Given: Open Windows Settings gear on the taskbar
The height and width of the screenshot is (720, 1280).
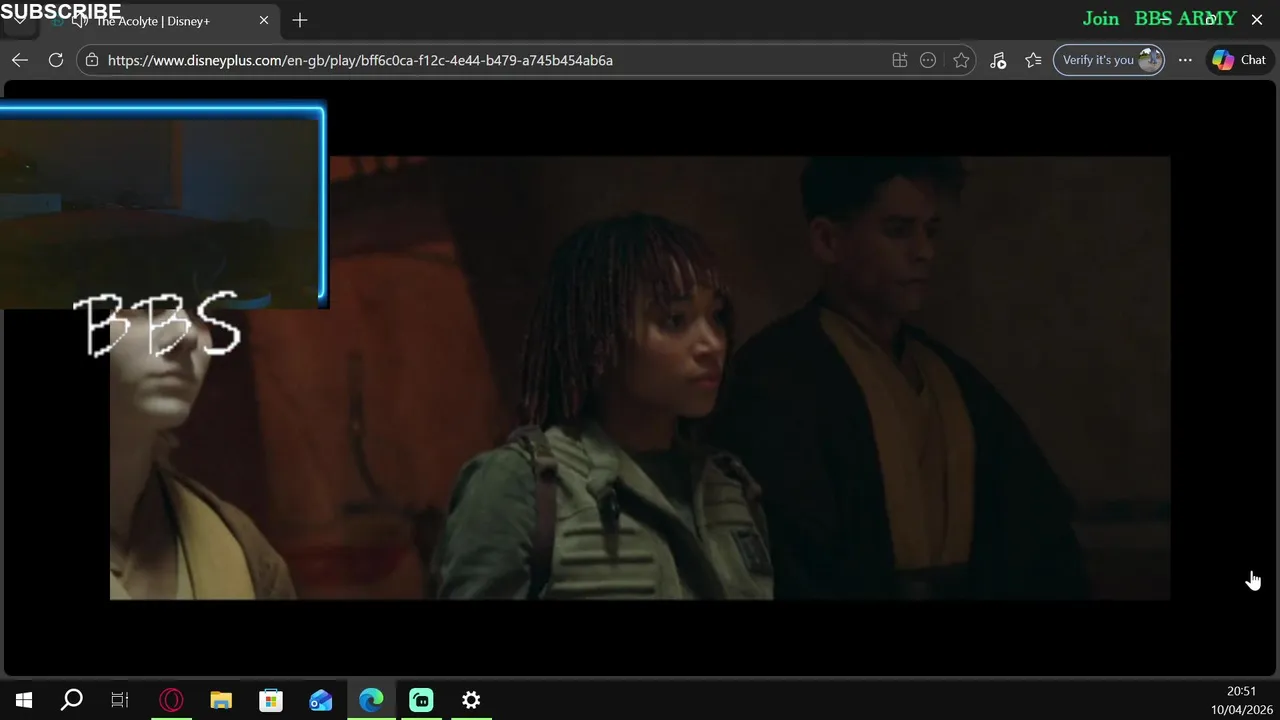Looking at the screenshot, I should (x=471, y=700).
